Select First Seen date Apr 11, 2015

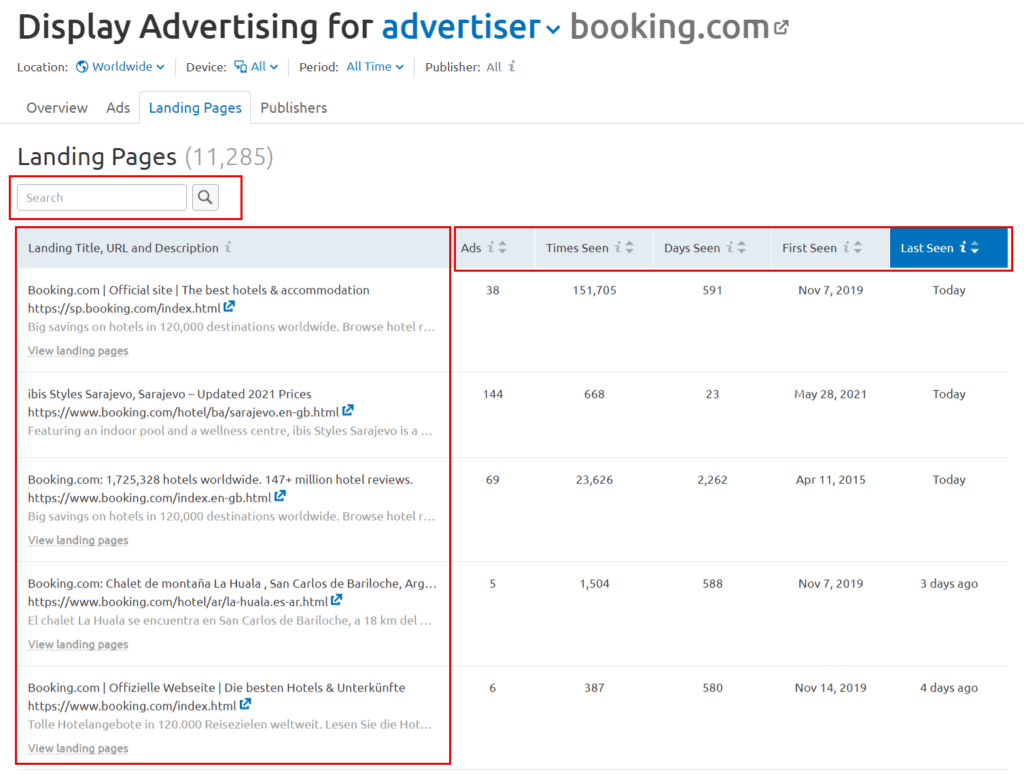(830, 479)
